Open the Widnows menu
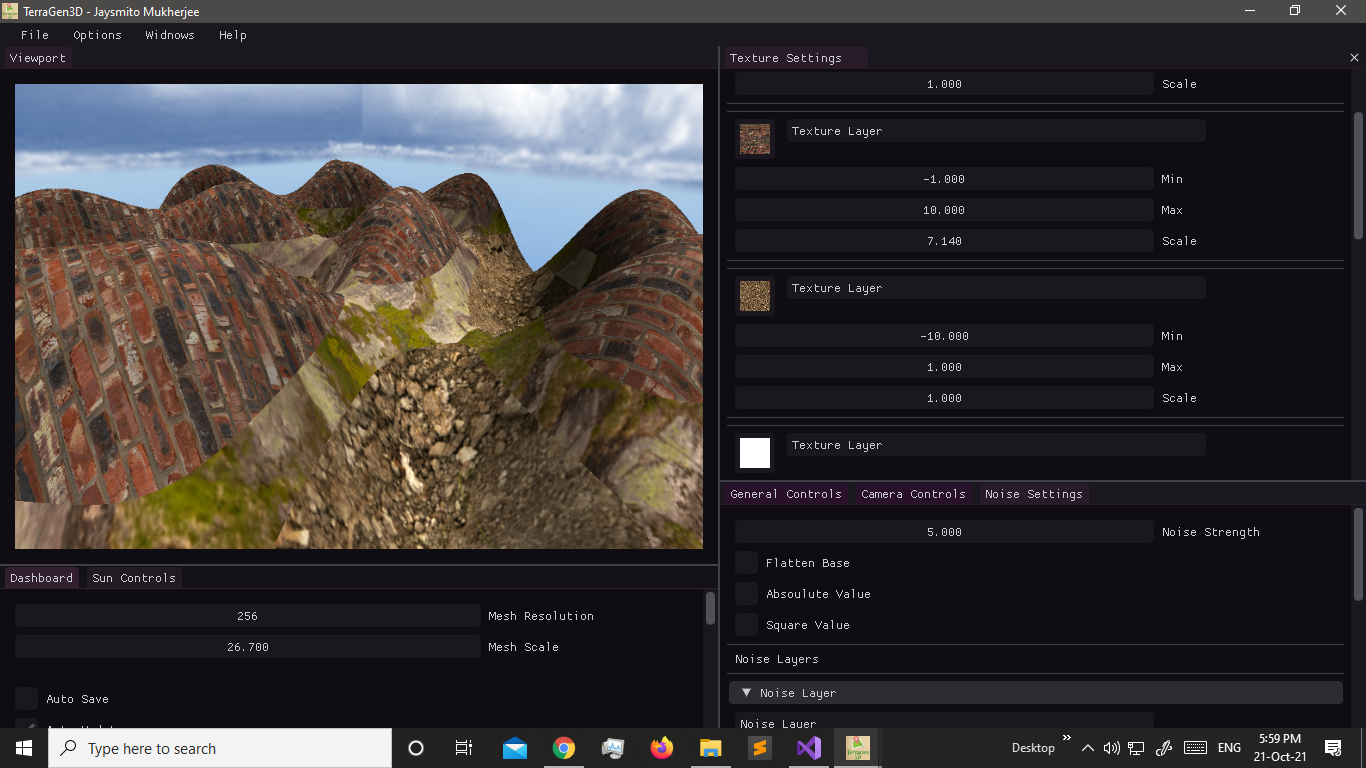 170,35
